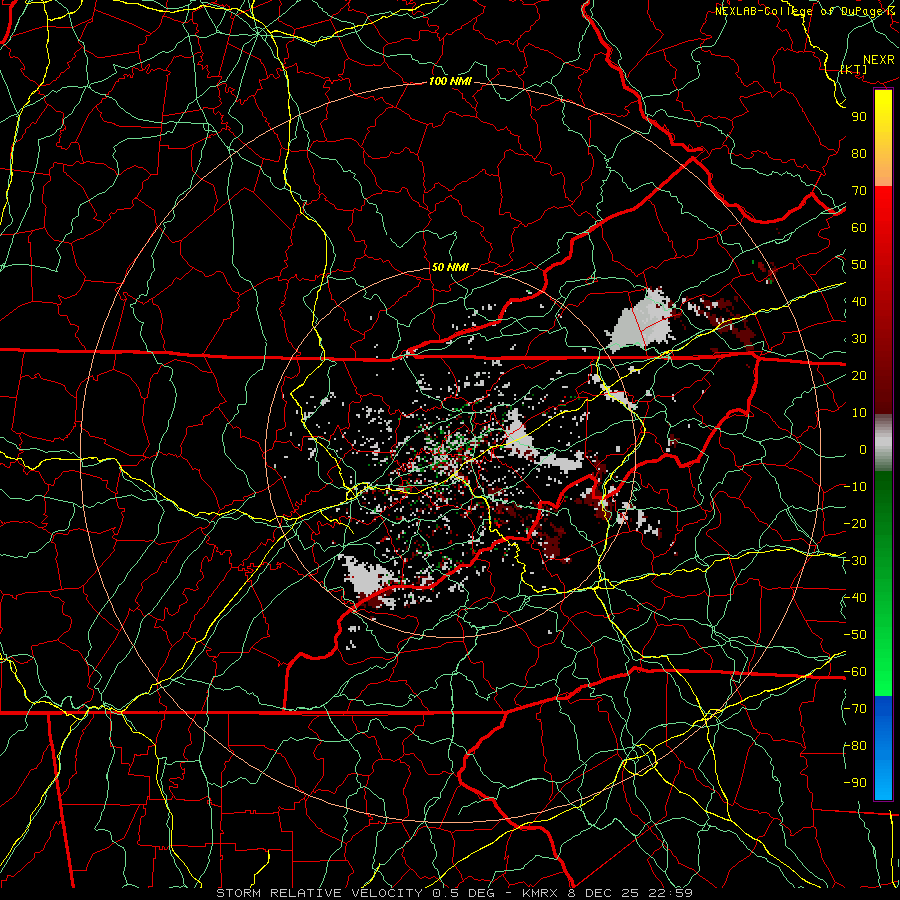This screenshot has width=900, height=900.
Task: Click the scale value "80"
Action: coord(859,154)
